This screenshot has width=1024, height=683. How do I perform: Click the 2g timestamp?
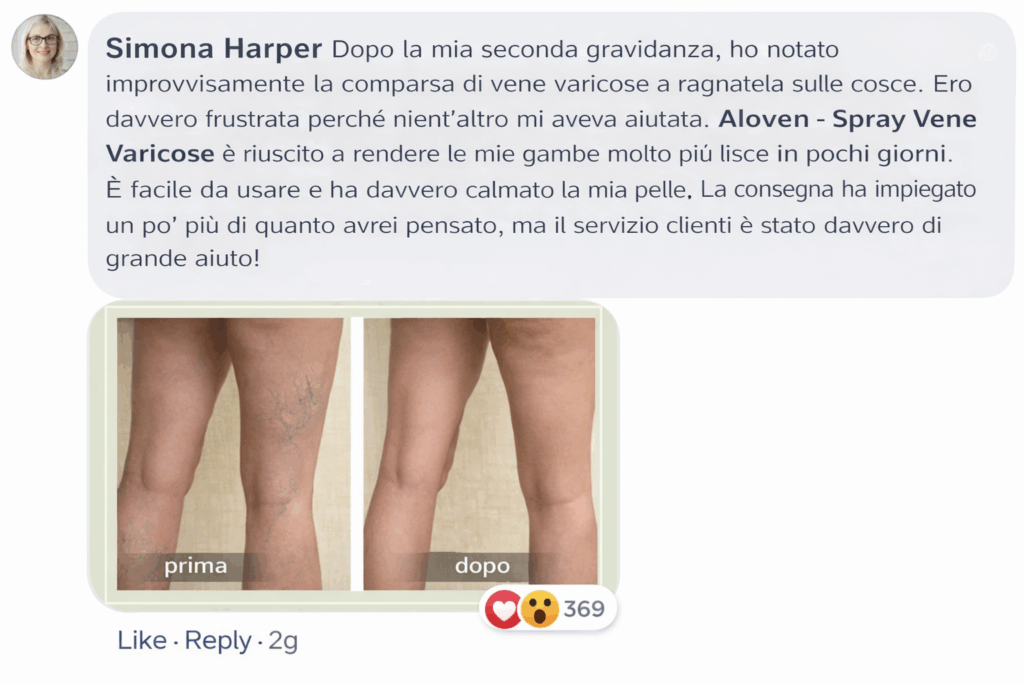(x=283, y=641)
